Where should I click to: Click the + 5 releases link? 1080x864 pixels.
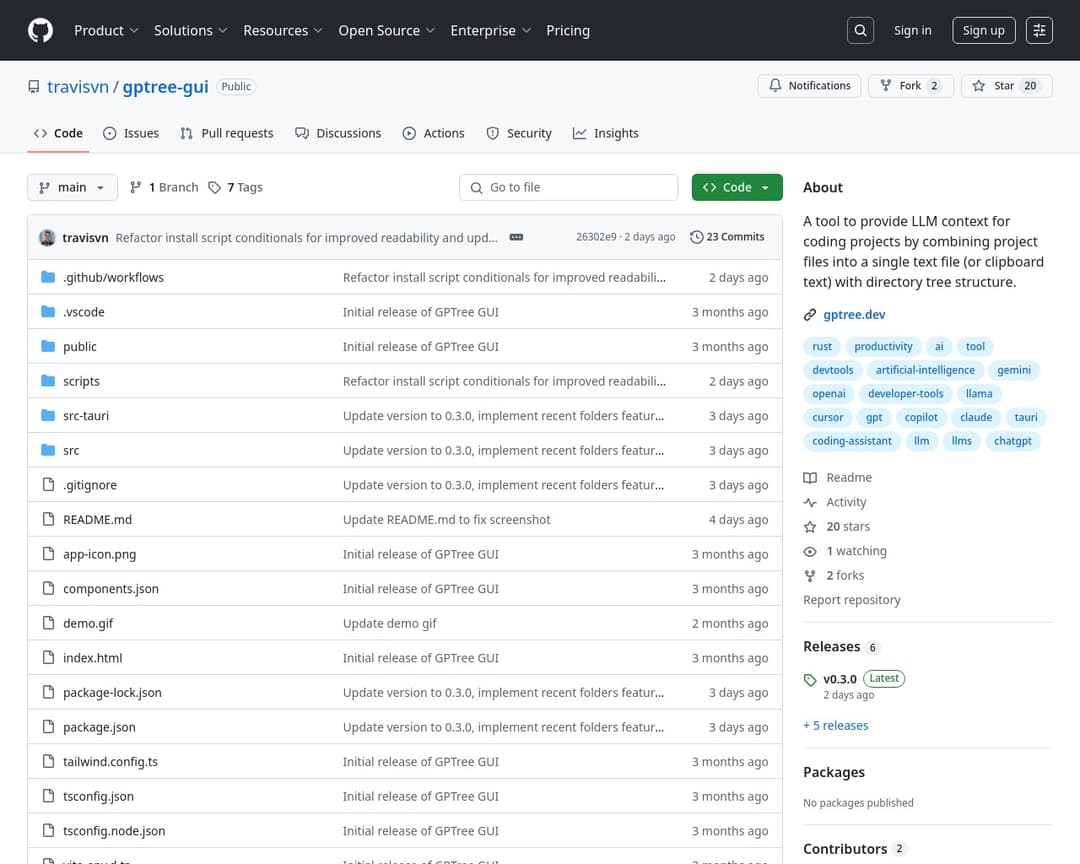[835, 726]
